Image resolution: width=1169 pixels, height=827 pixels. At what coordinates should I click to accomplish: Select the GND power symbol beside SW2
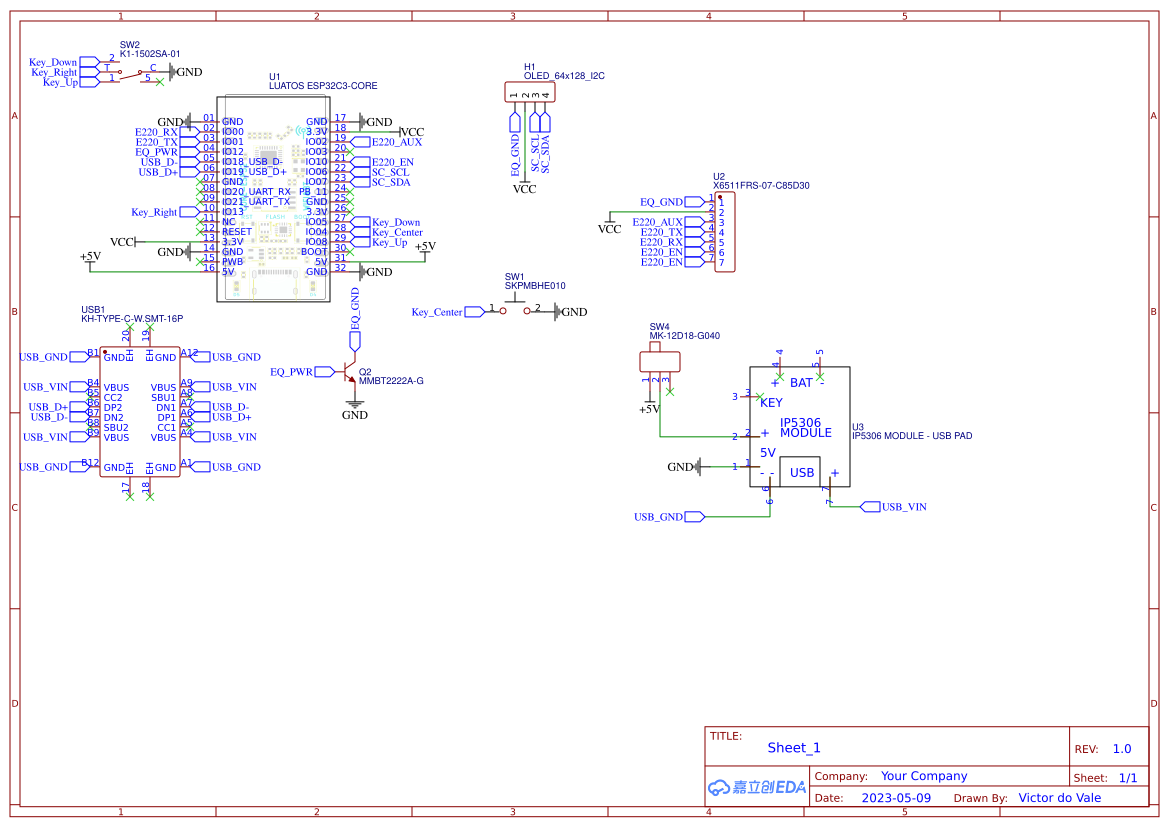point(186,72)
